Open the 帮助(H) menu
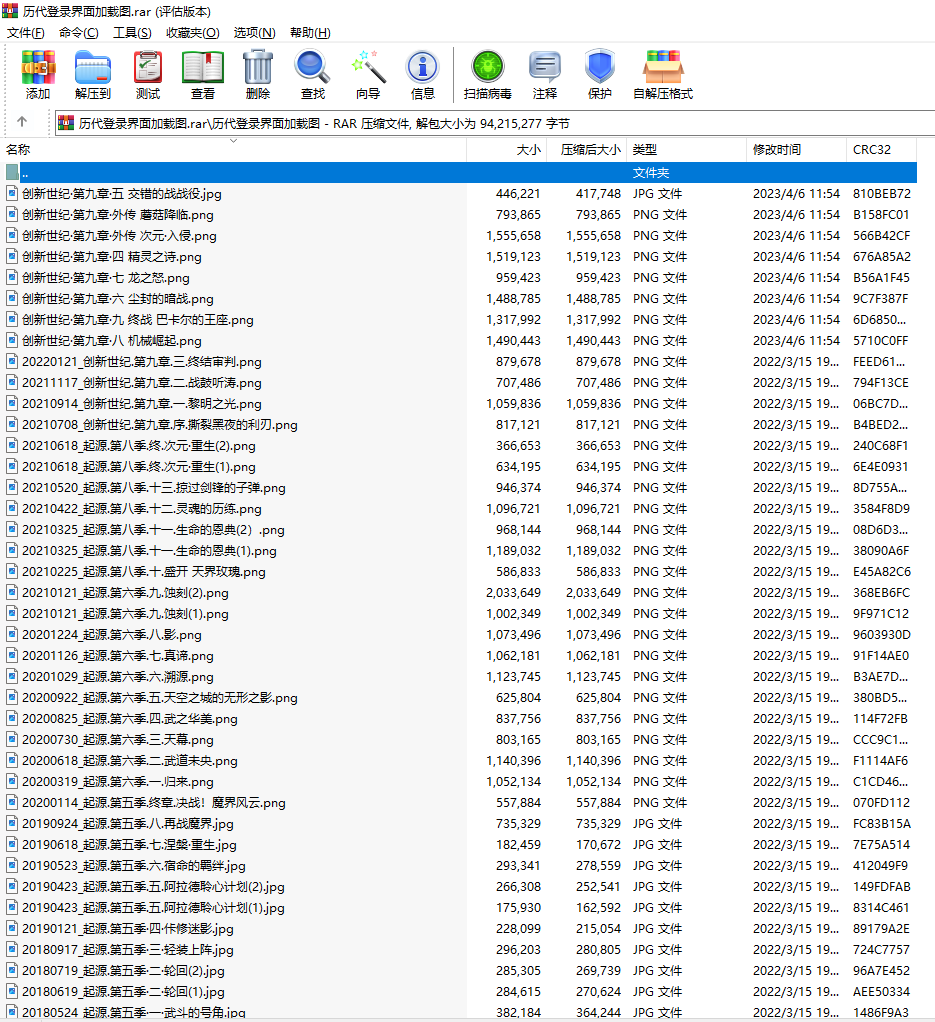Viewport: 935px width, 1022px height. 310,33
